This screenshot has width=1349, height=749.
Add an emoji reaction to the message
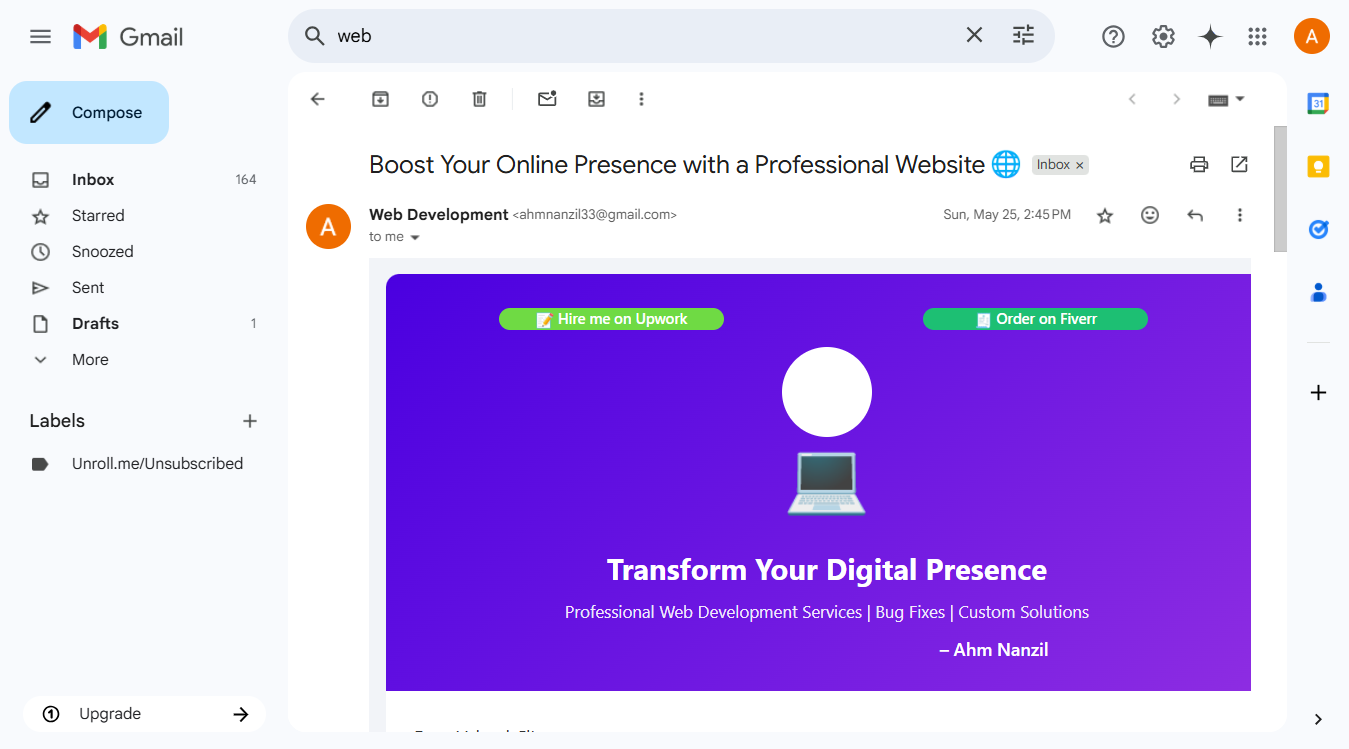(1150, 215)
